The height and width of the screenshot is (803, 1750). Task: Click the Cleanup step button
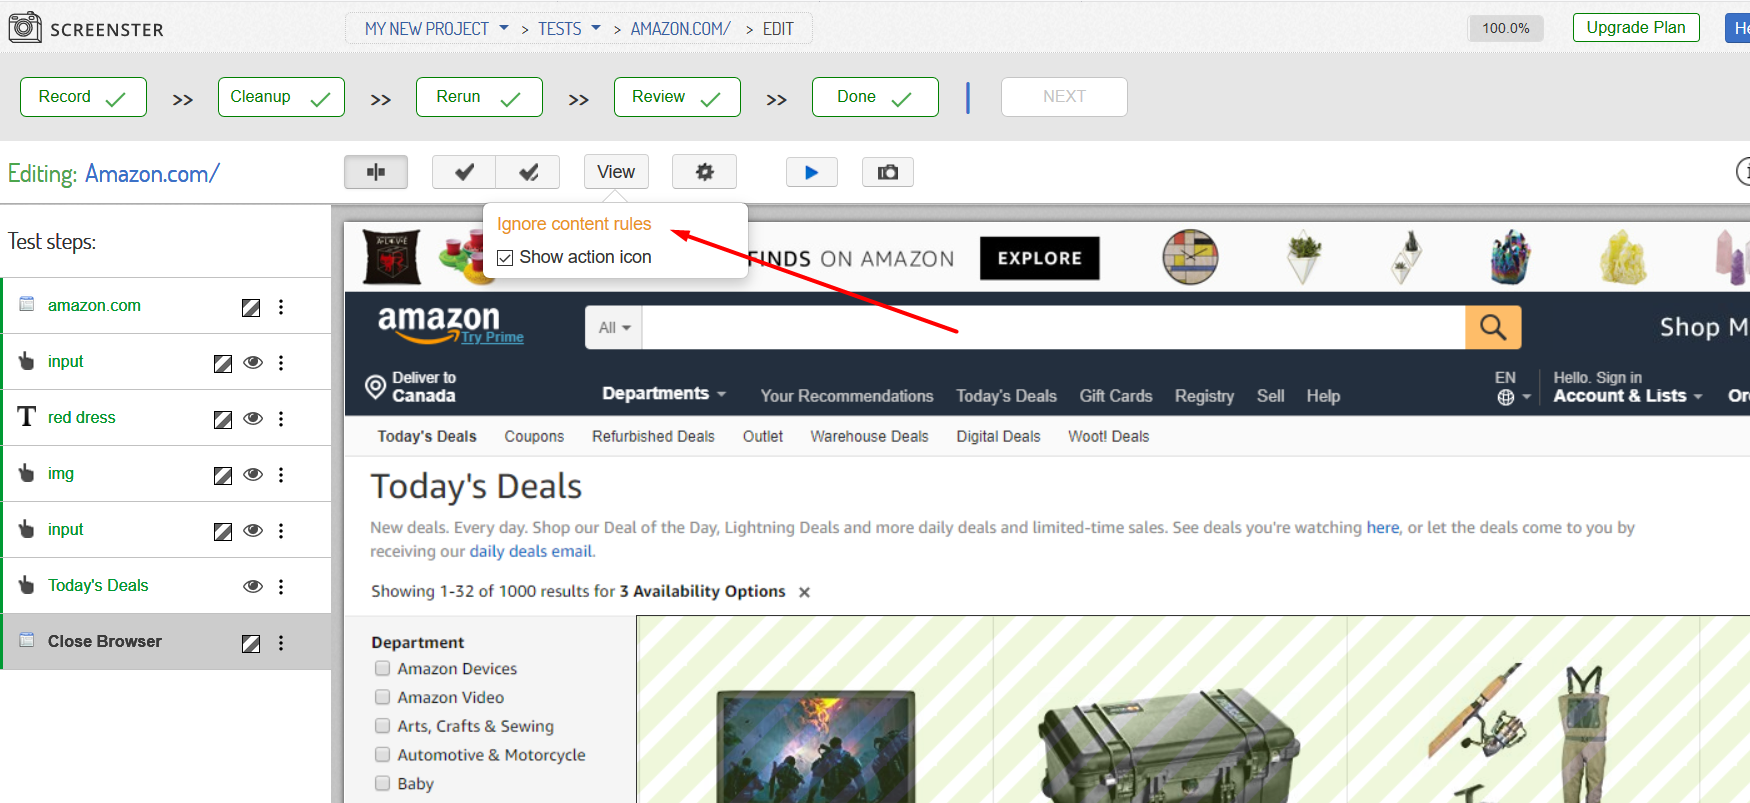click(281, 97)
